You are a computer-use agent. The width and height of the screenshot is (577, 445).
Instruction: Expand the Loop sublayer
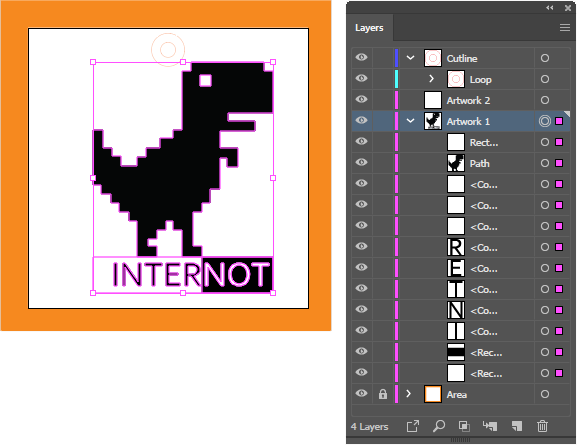[x=431, y=79]
